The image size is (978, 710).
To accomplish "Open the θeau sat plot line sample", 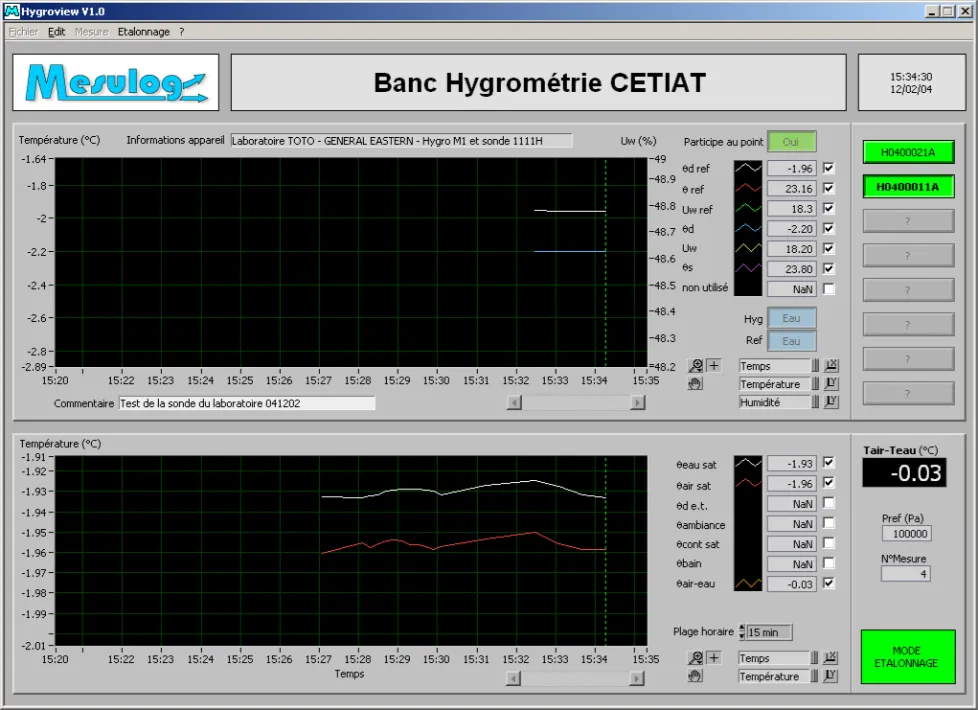I will (x=748, y=463).
